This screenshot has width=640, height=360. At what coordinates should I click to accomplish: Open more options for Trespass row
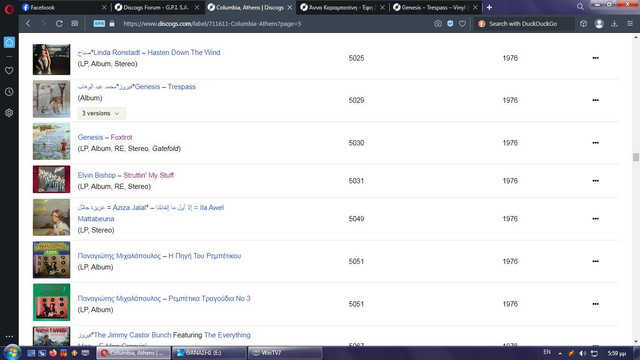(x=596, y=100)
